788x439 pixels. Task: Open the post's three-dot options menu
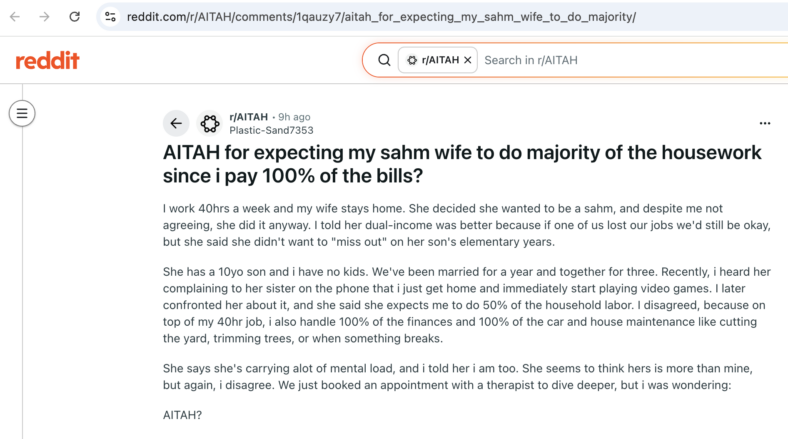765,123
